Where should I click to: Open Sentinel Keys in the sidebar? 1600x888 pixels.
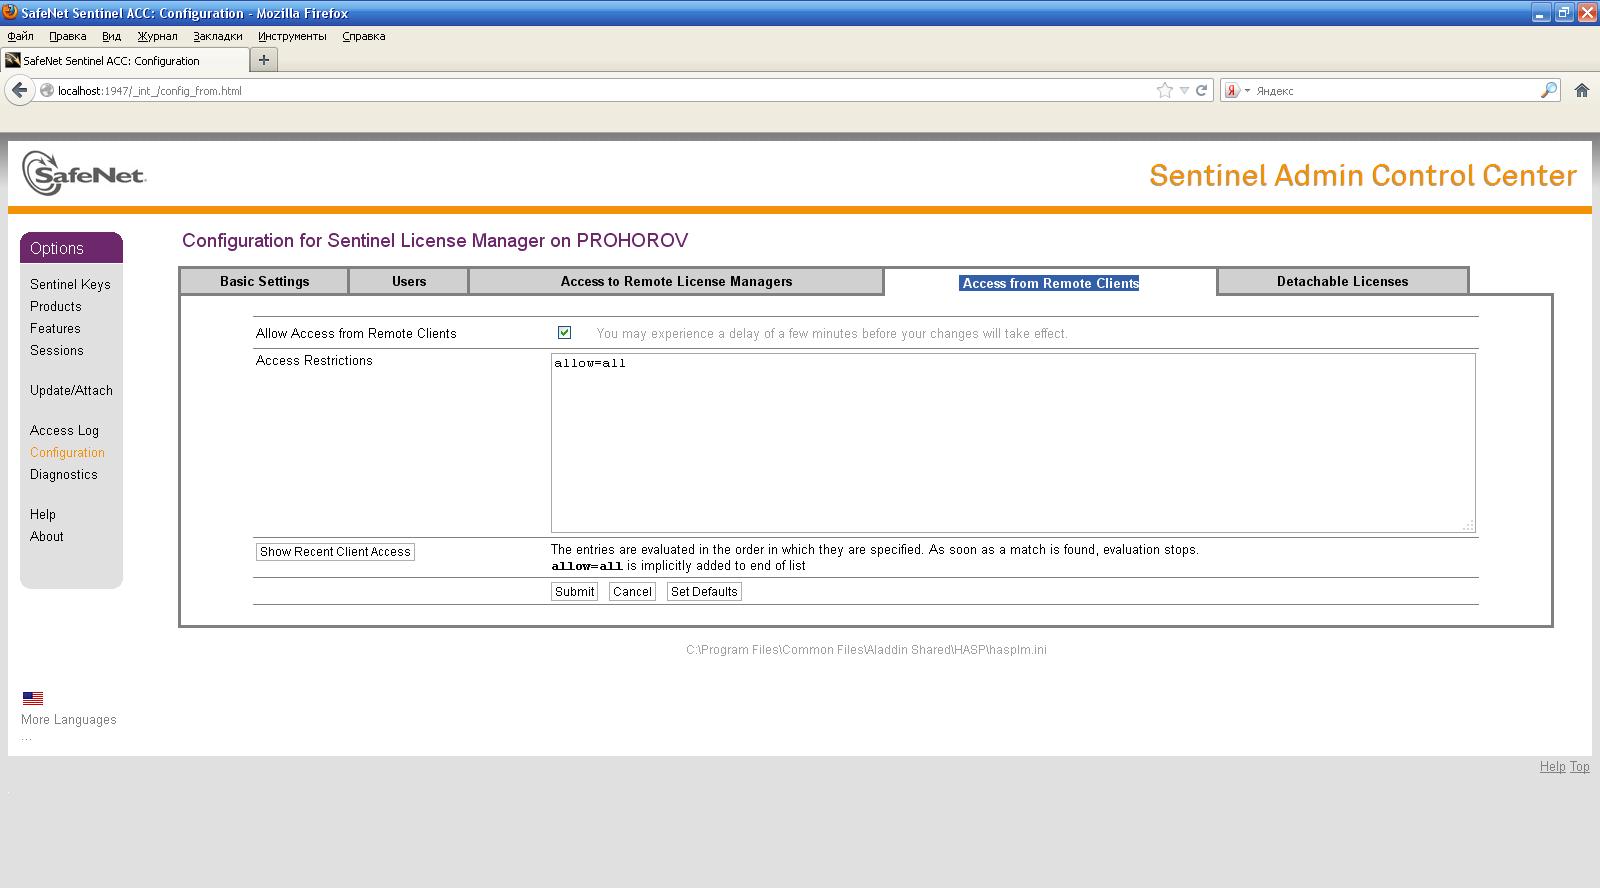pyautogui.click(x=70, y=284)
